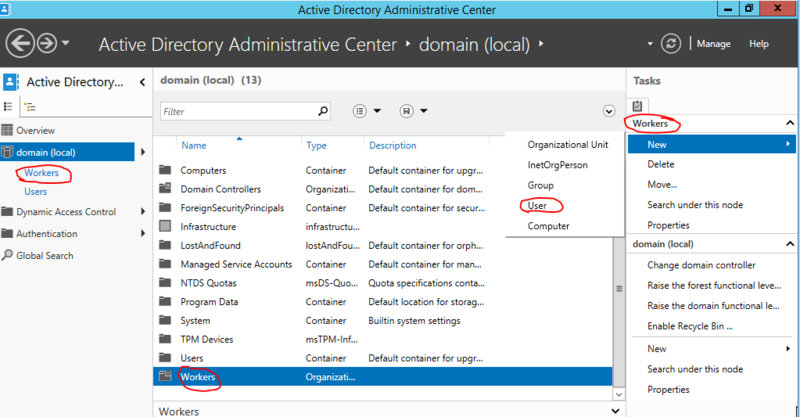Image resolution: width=800 pixels, height=417 pixels.
Task: Select the Infrastructure object icon
Action: pos(165,226)
